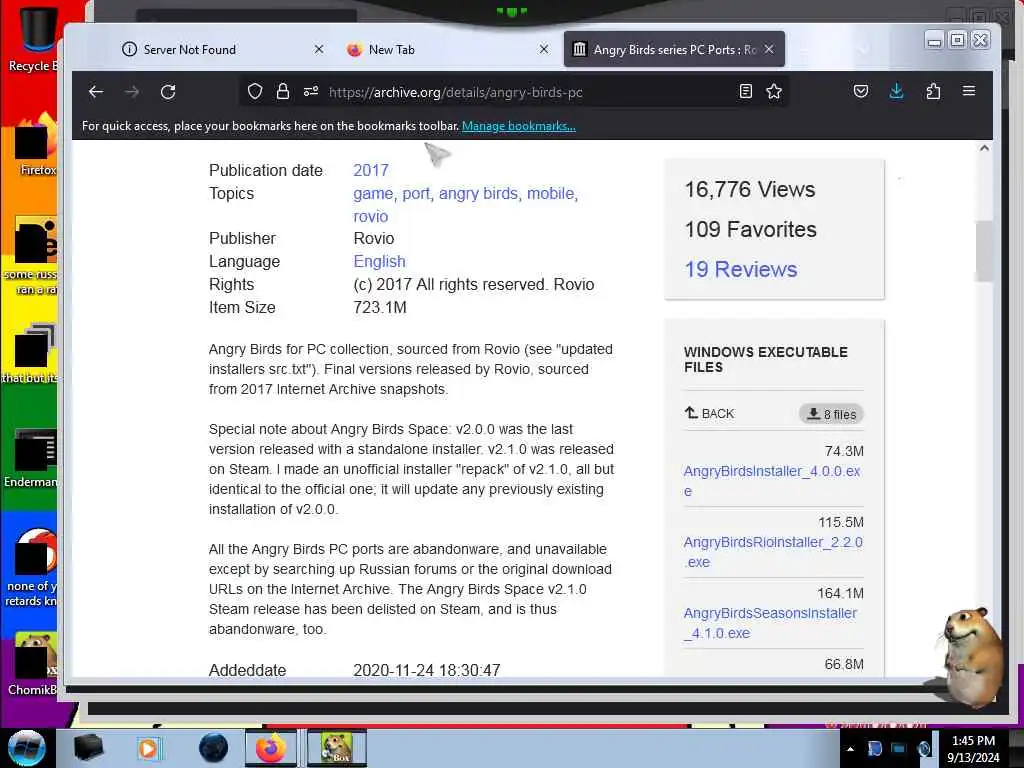The width and height of the screenshot is (1024, 768).
Task: Download AngryBirdsSeasonsInstaller_4.1.0.exe
Action: pos(770,623)
